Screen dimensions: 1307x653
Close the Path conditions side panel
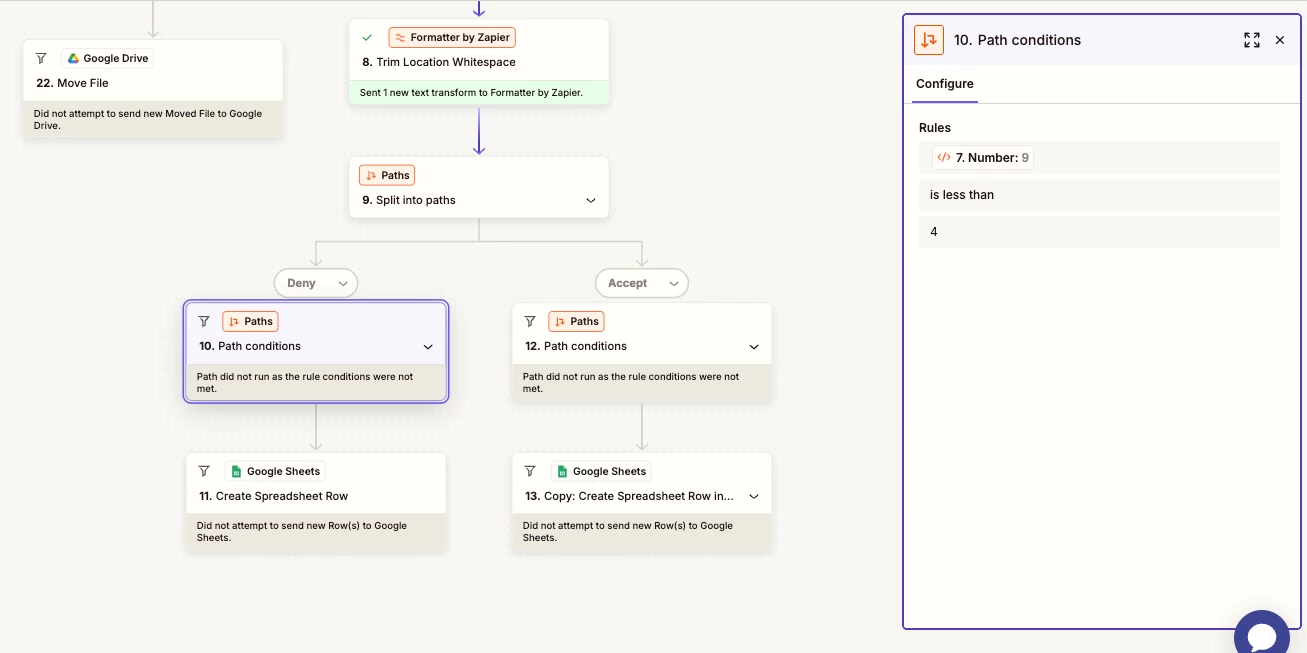(1280, 40)
